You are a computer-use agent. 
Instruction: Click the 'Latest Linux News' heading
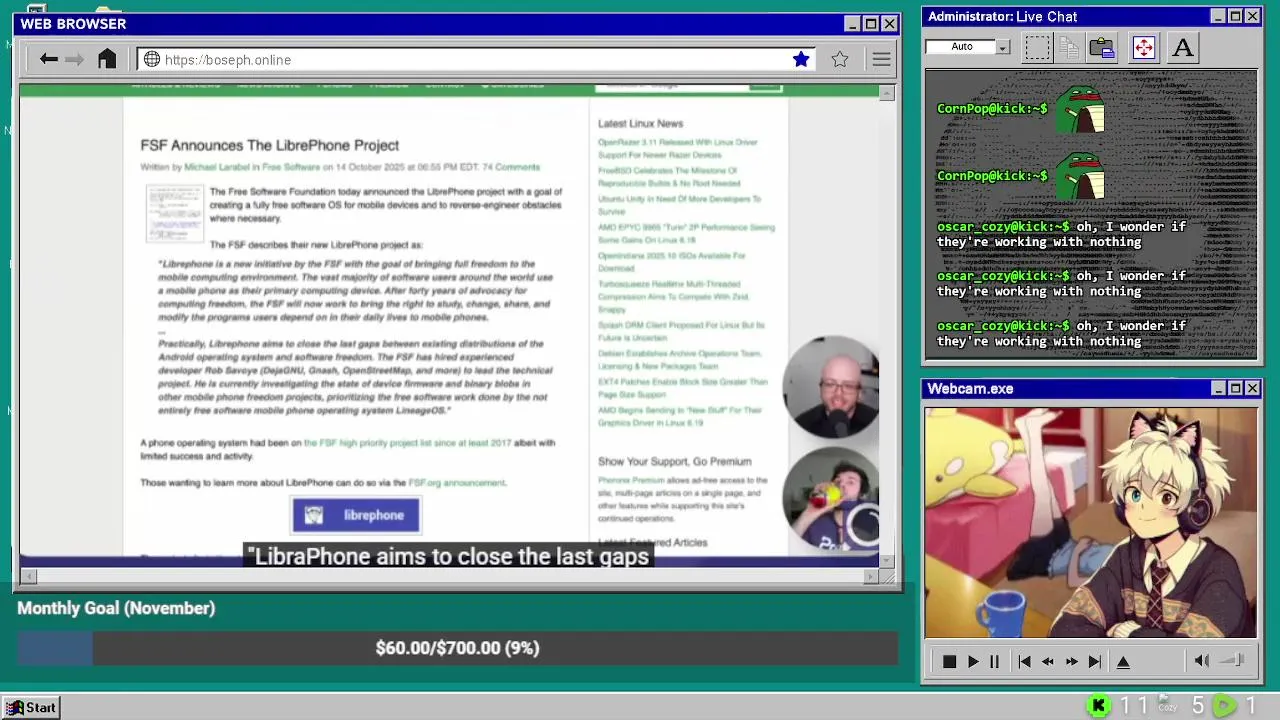tap(640, 123)
